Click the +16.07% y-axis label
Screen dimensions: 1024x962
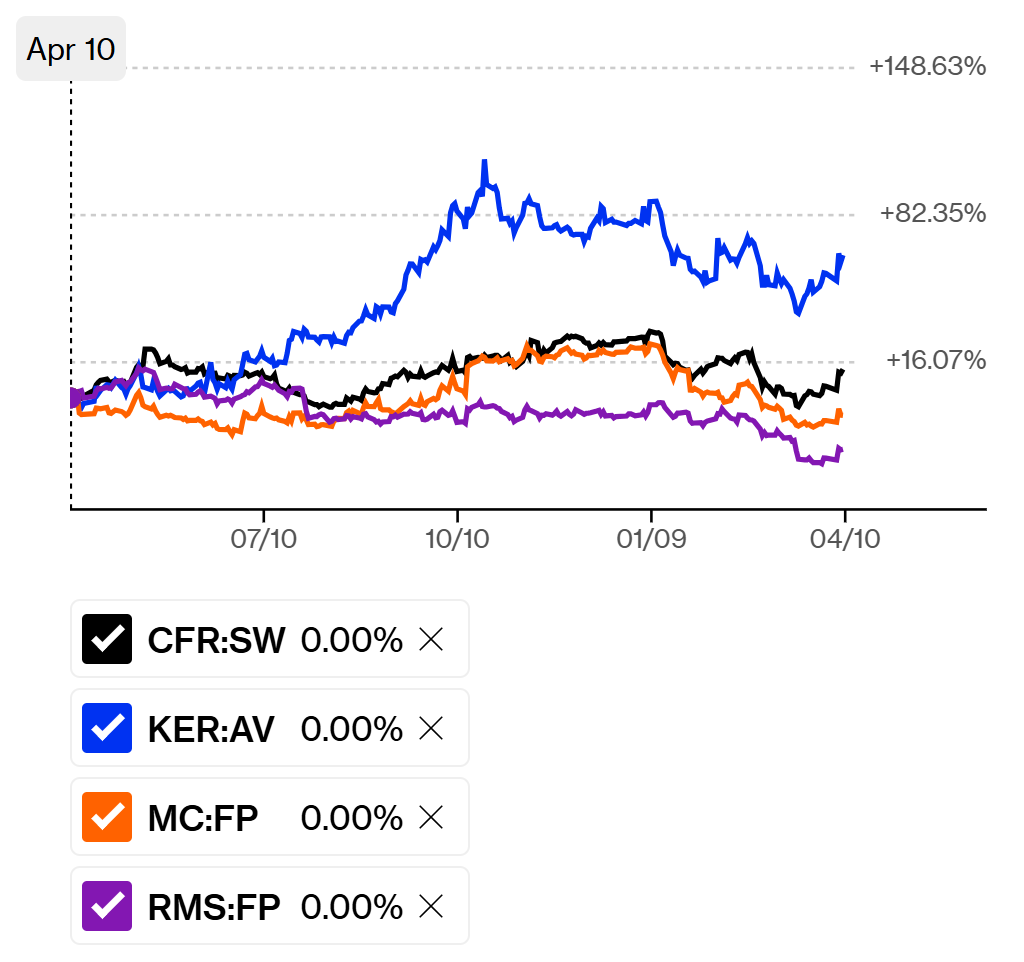936,360
